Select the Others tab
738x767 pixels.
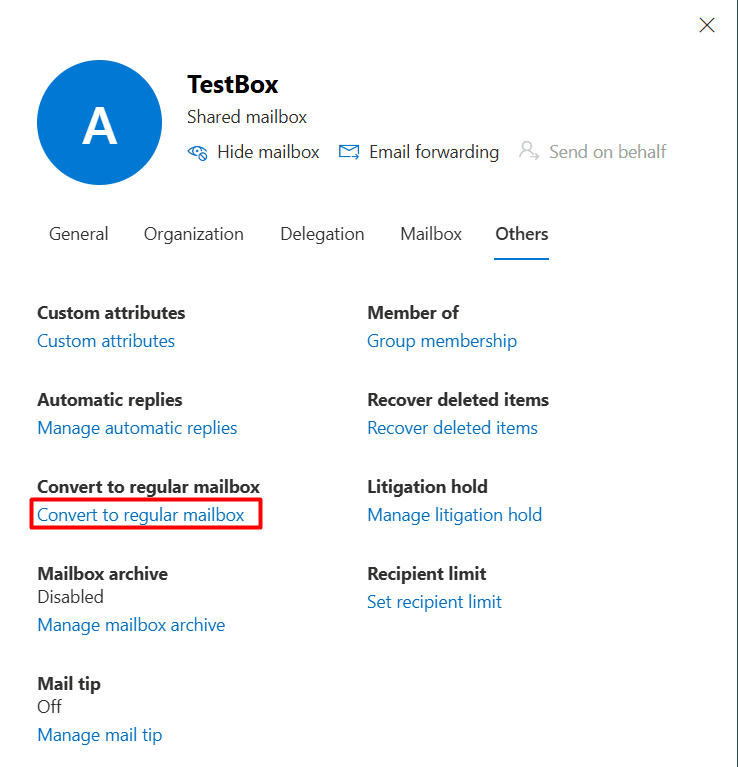point(522,234)
